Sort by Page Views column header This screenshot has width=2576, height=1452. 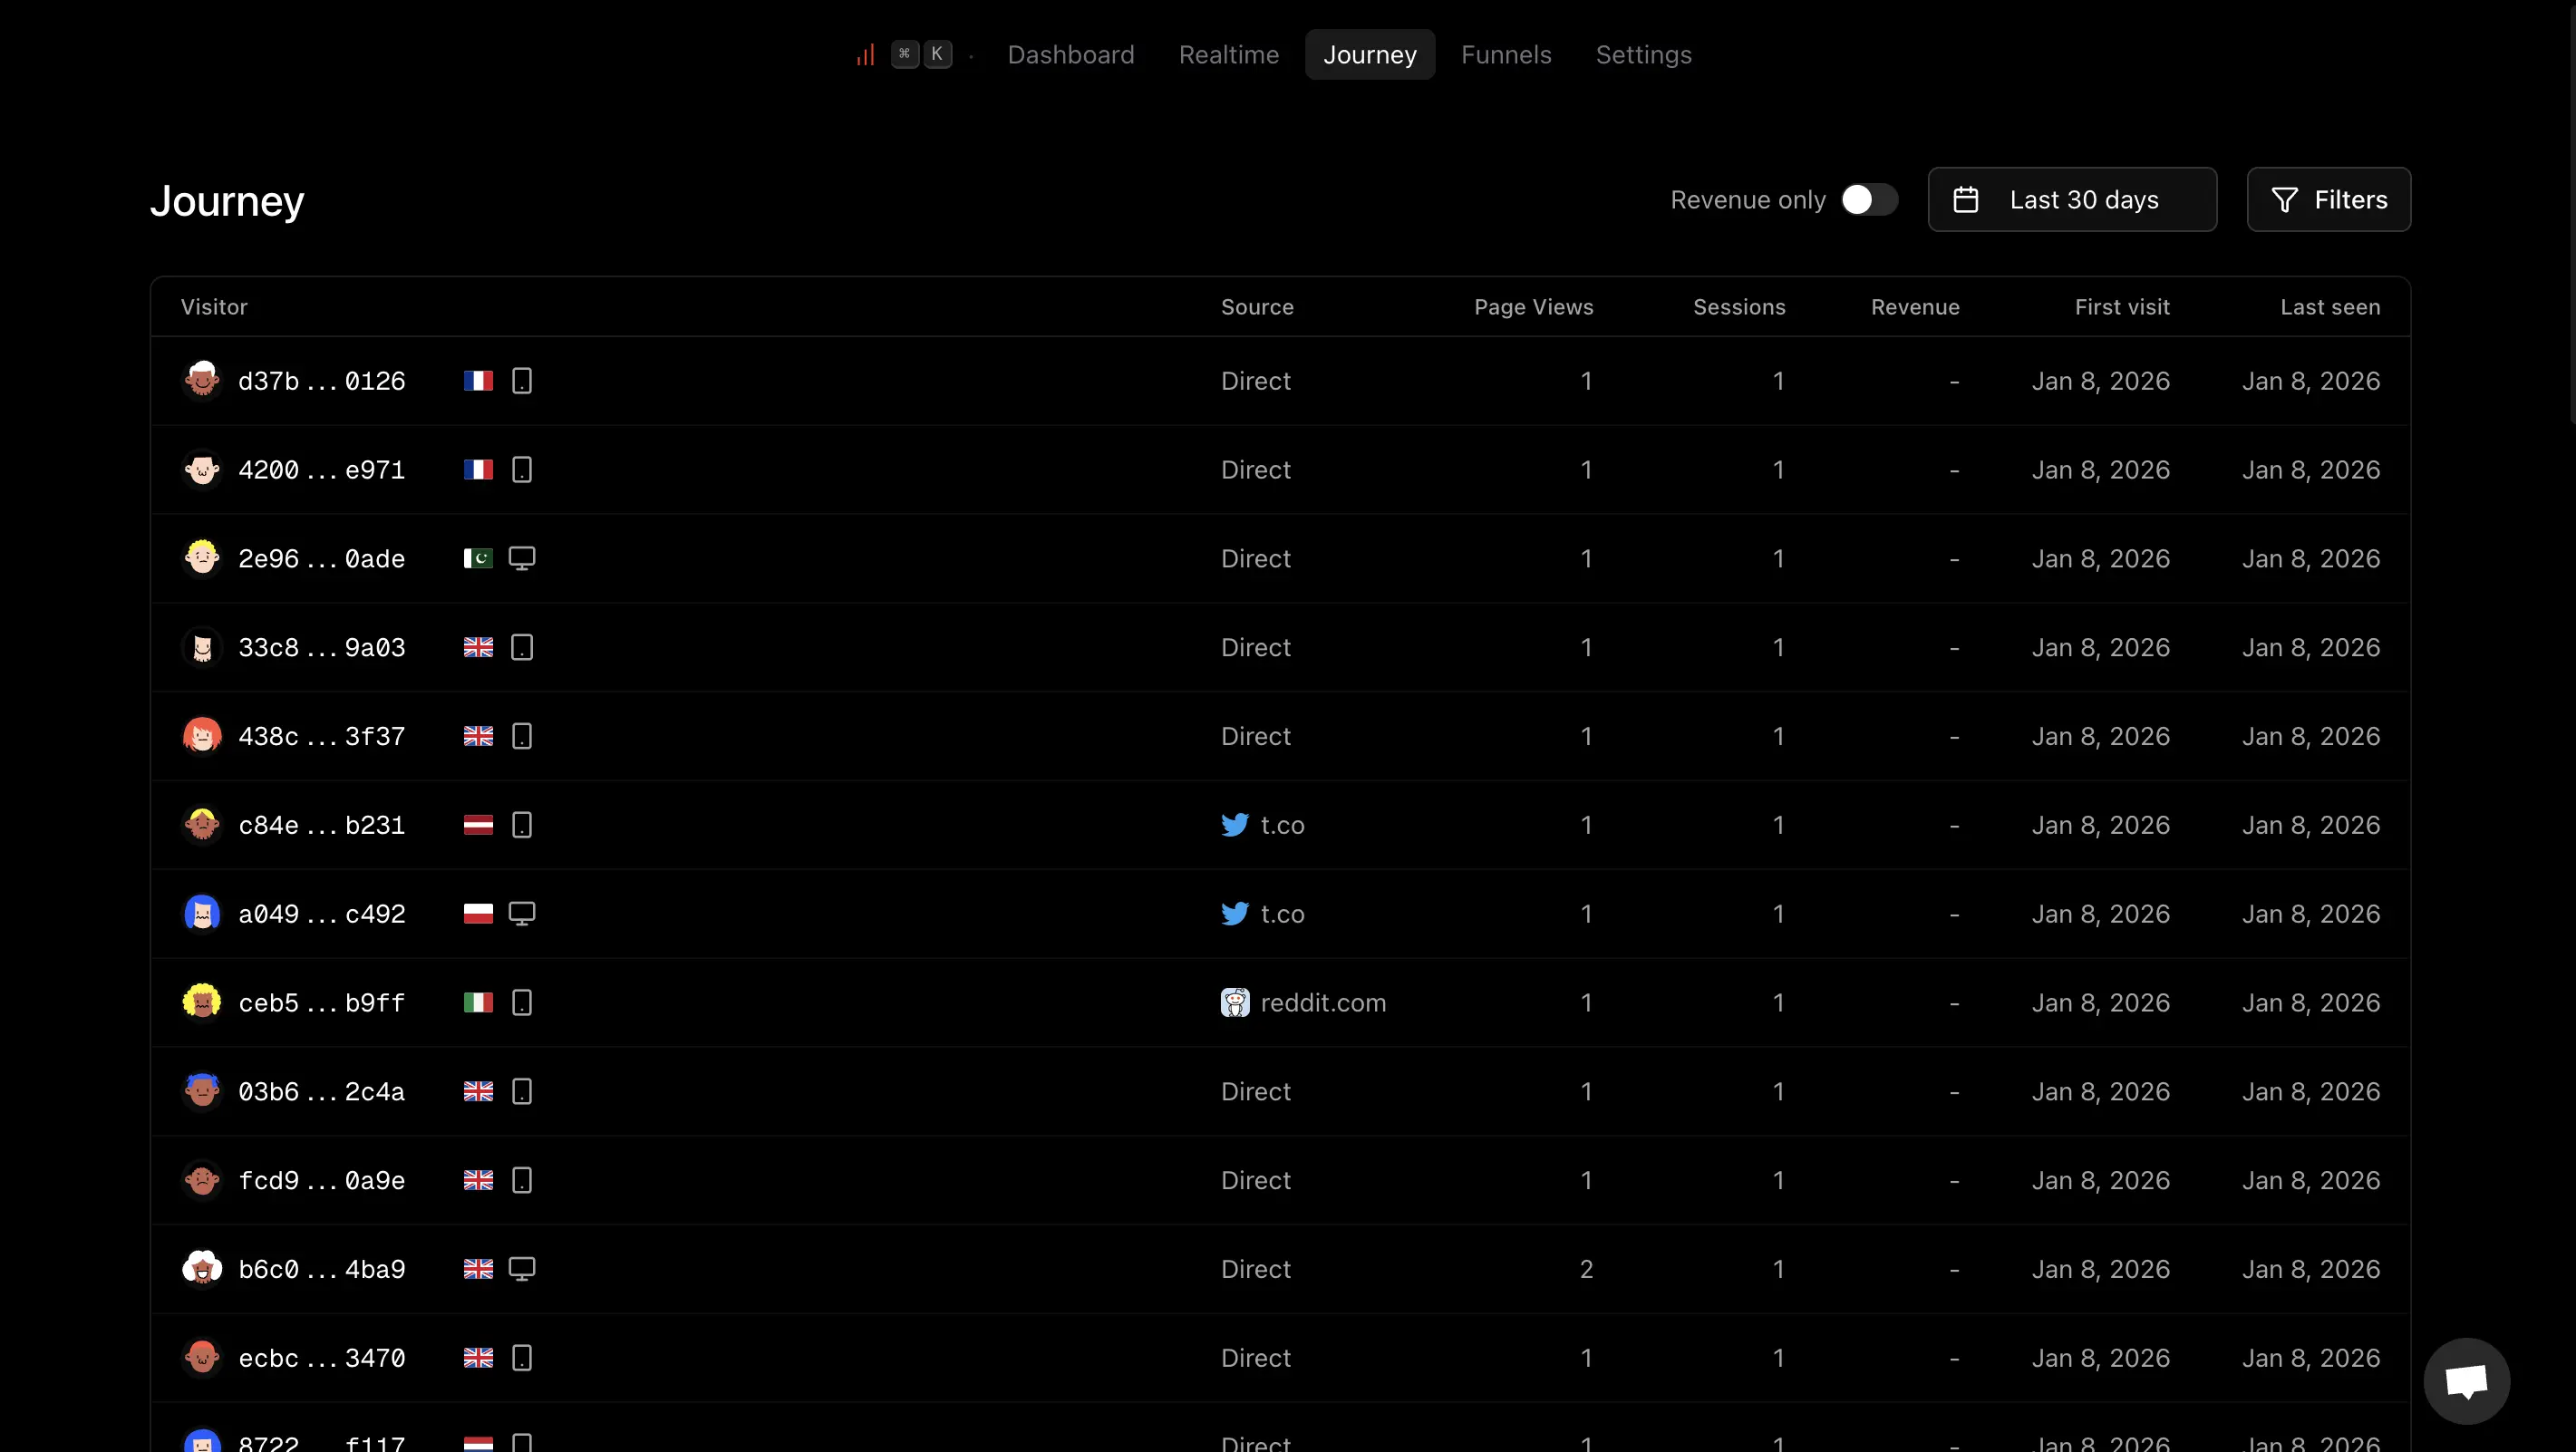point(1533,307)
